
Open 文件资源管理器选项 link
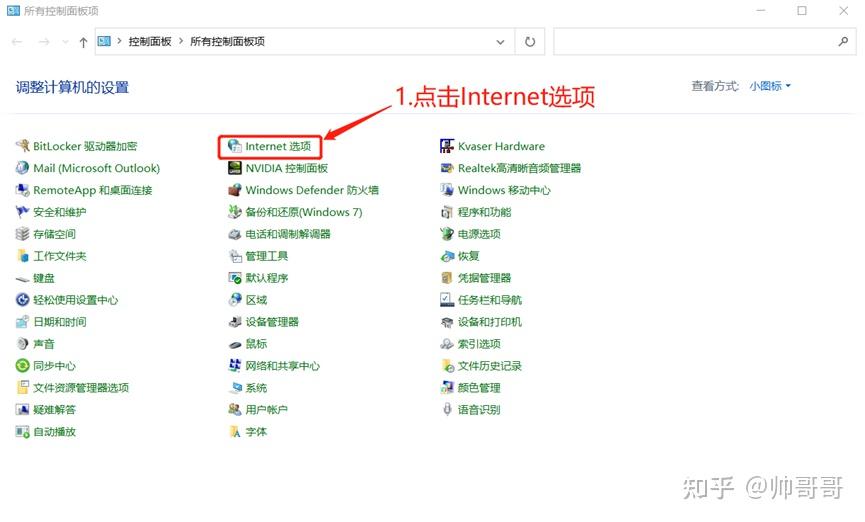81,387
